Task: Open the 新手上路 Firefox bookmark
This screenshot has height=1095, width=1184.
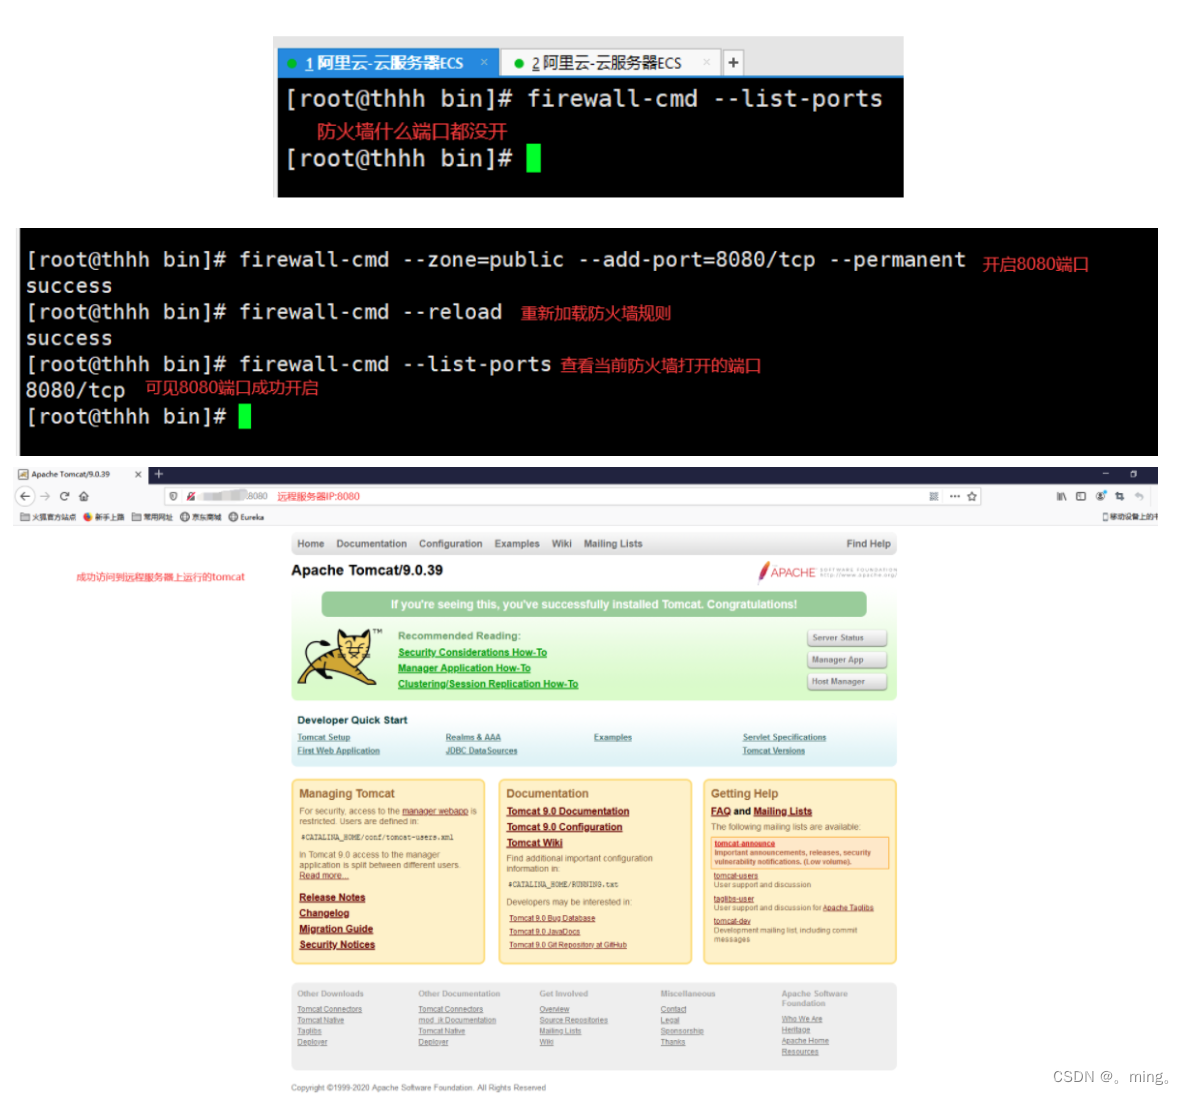Action: coord(103,517)
